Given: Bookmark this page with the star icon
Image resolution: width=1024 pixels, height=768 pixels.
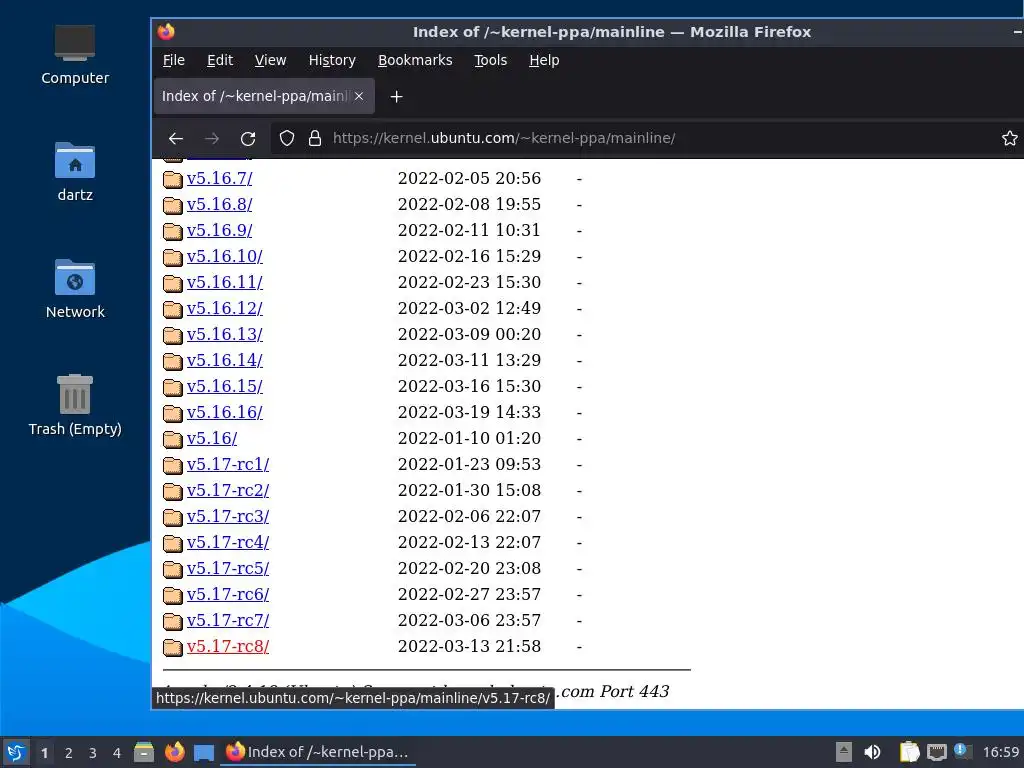Looking at the screenshot, I should (x=1009, y=138).
